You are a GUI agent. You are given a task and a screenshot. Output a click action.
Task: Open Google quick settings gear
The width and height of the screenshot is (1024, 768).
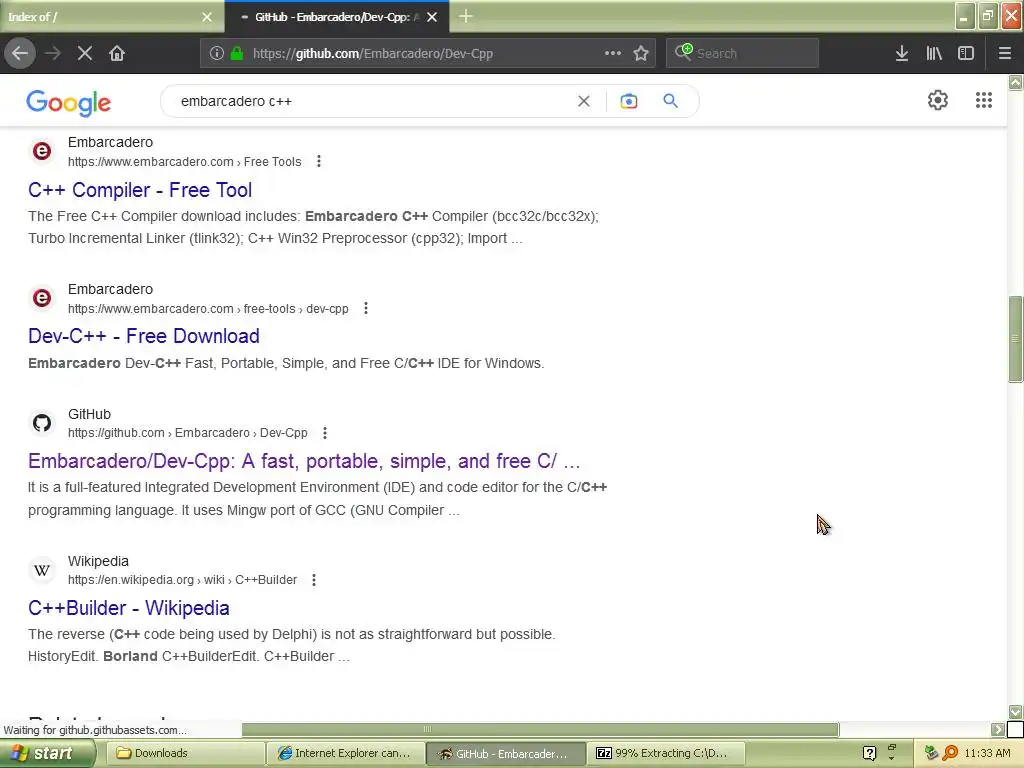click(x=938, y=100)
